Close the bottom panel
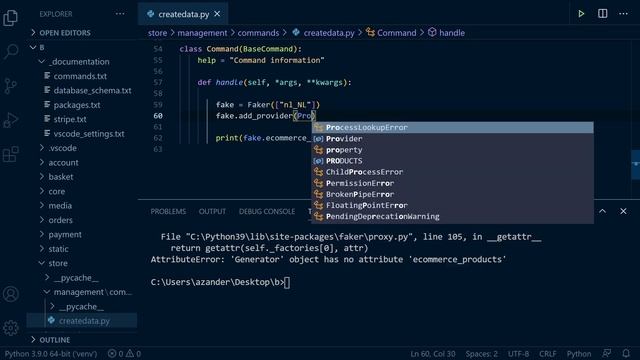Image resolution: width=640 pixels, height=360 pixels. [623, 211]
